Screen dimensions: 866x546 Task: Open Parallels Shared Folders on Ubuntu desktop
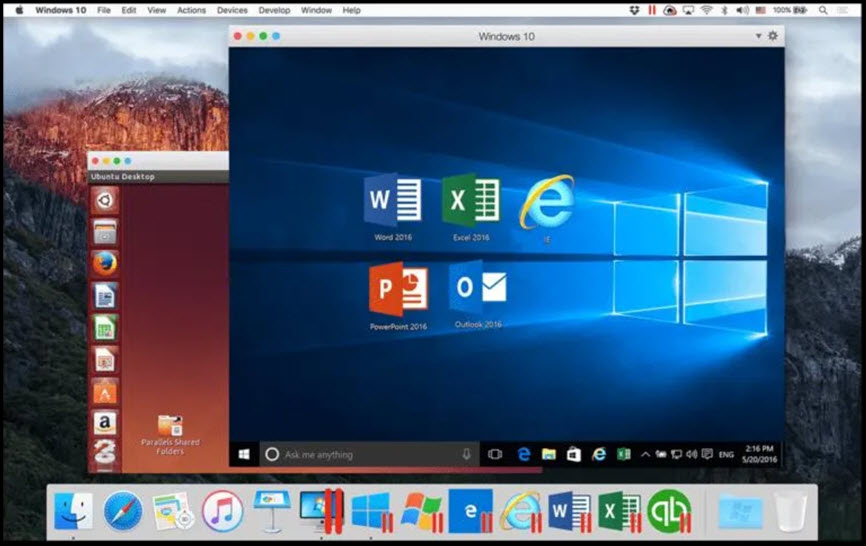coord(170,435)
